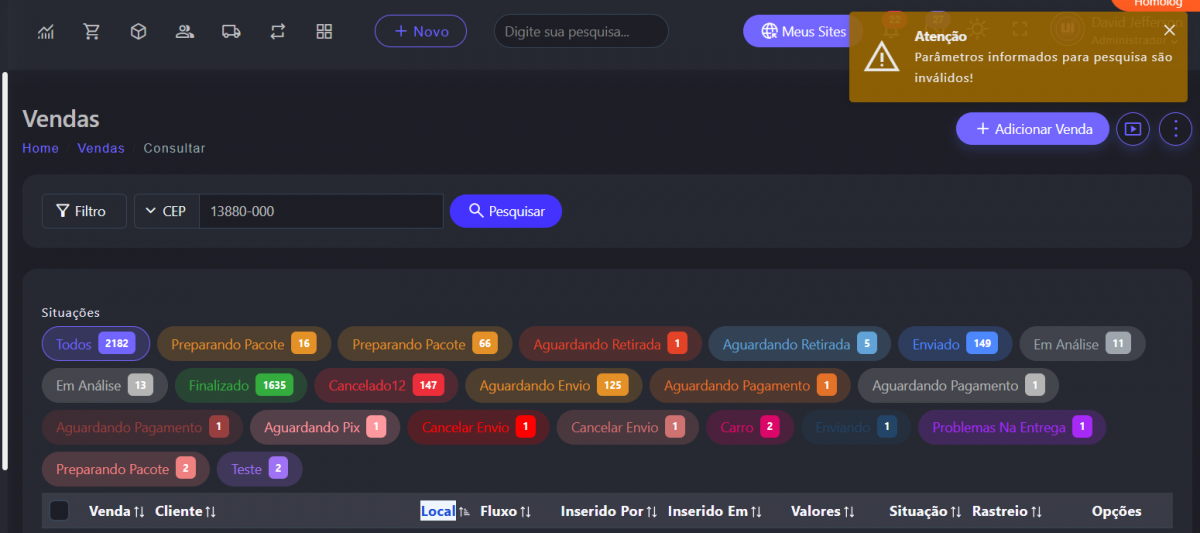Image resolution: width=1200 pixels, height=533 pixels.
Task: Go to Home breadcrumb link
Action: (40, 148)
